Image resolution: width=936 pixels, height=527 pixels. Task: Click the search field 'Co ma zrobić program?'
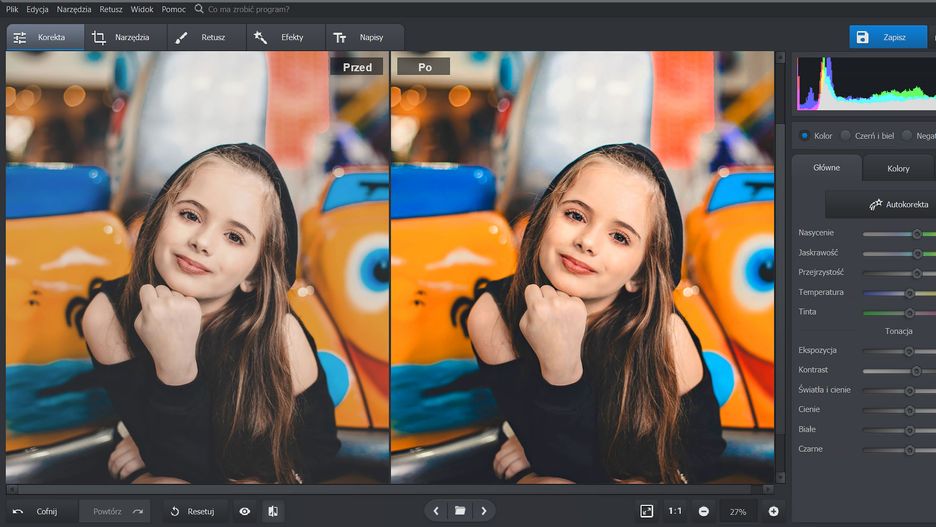click(x=248, y=9)
